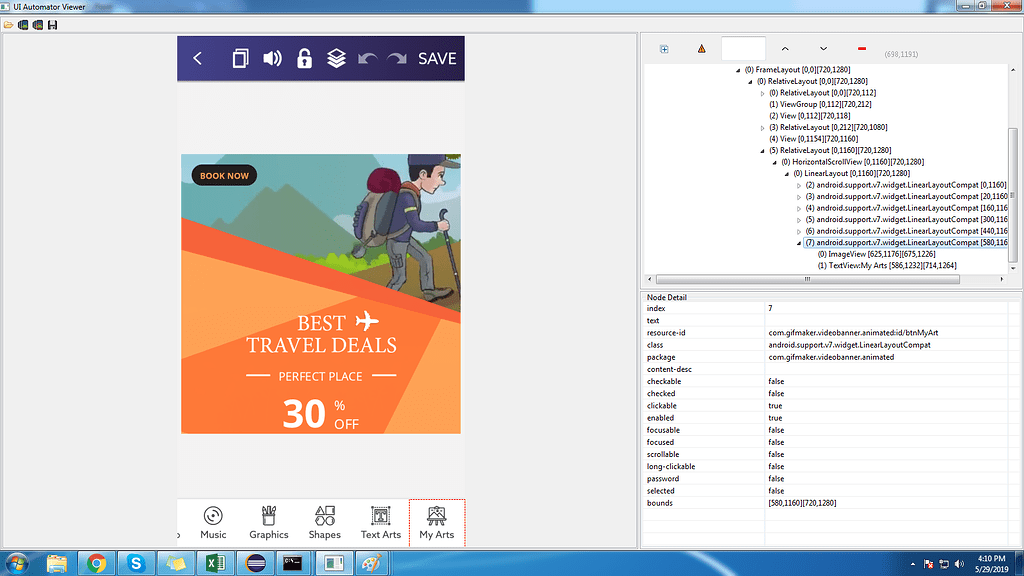The height and width of the screenshot is (576, 1024).
Task: Collapse the (7) LinearLayoutCompat tree node
Action: coord(799,243)
